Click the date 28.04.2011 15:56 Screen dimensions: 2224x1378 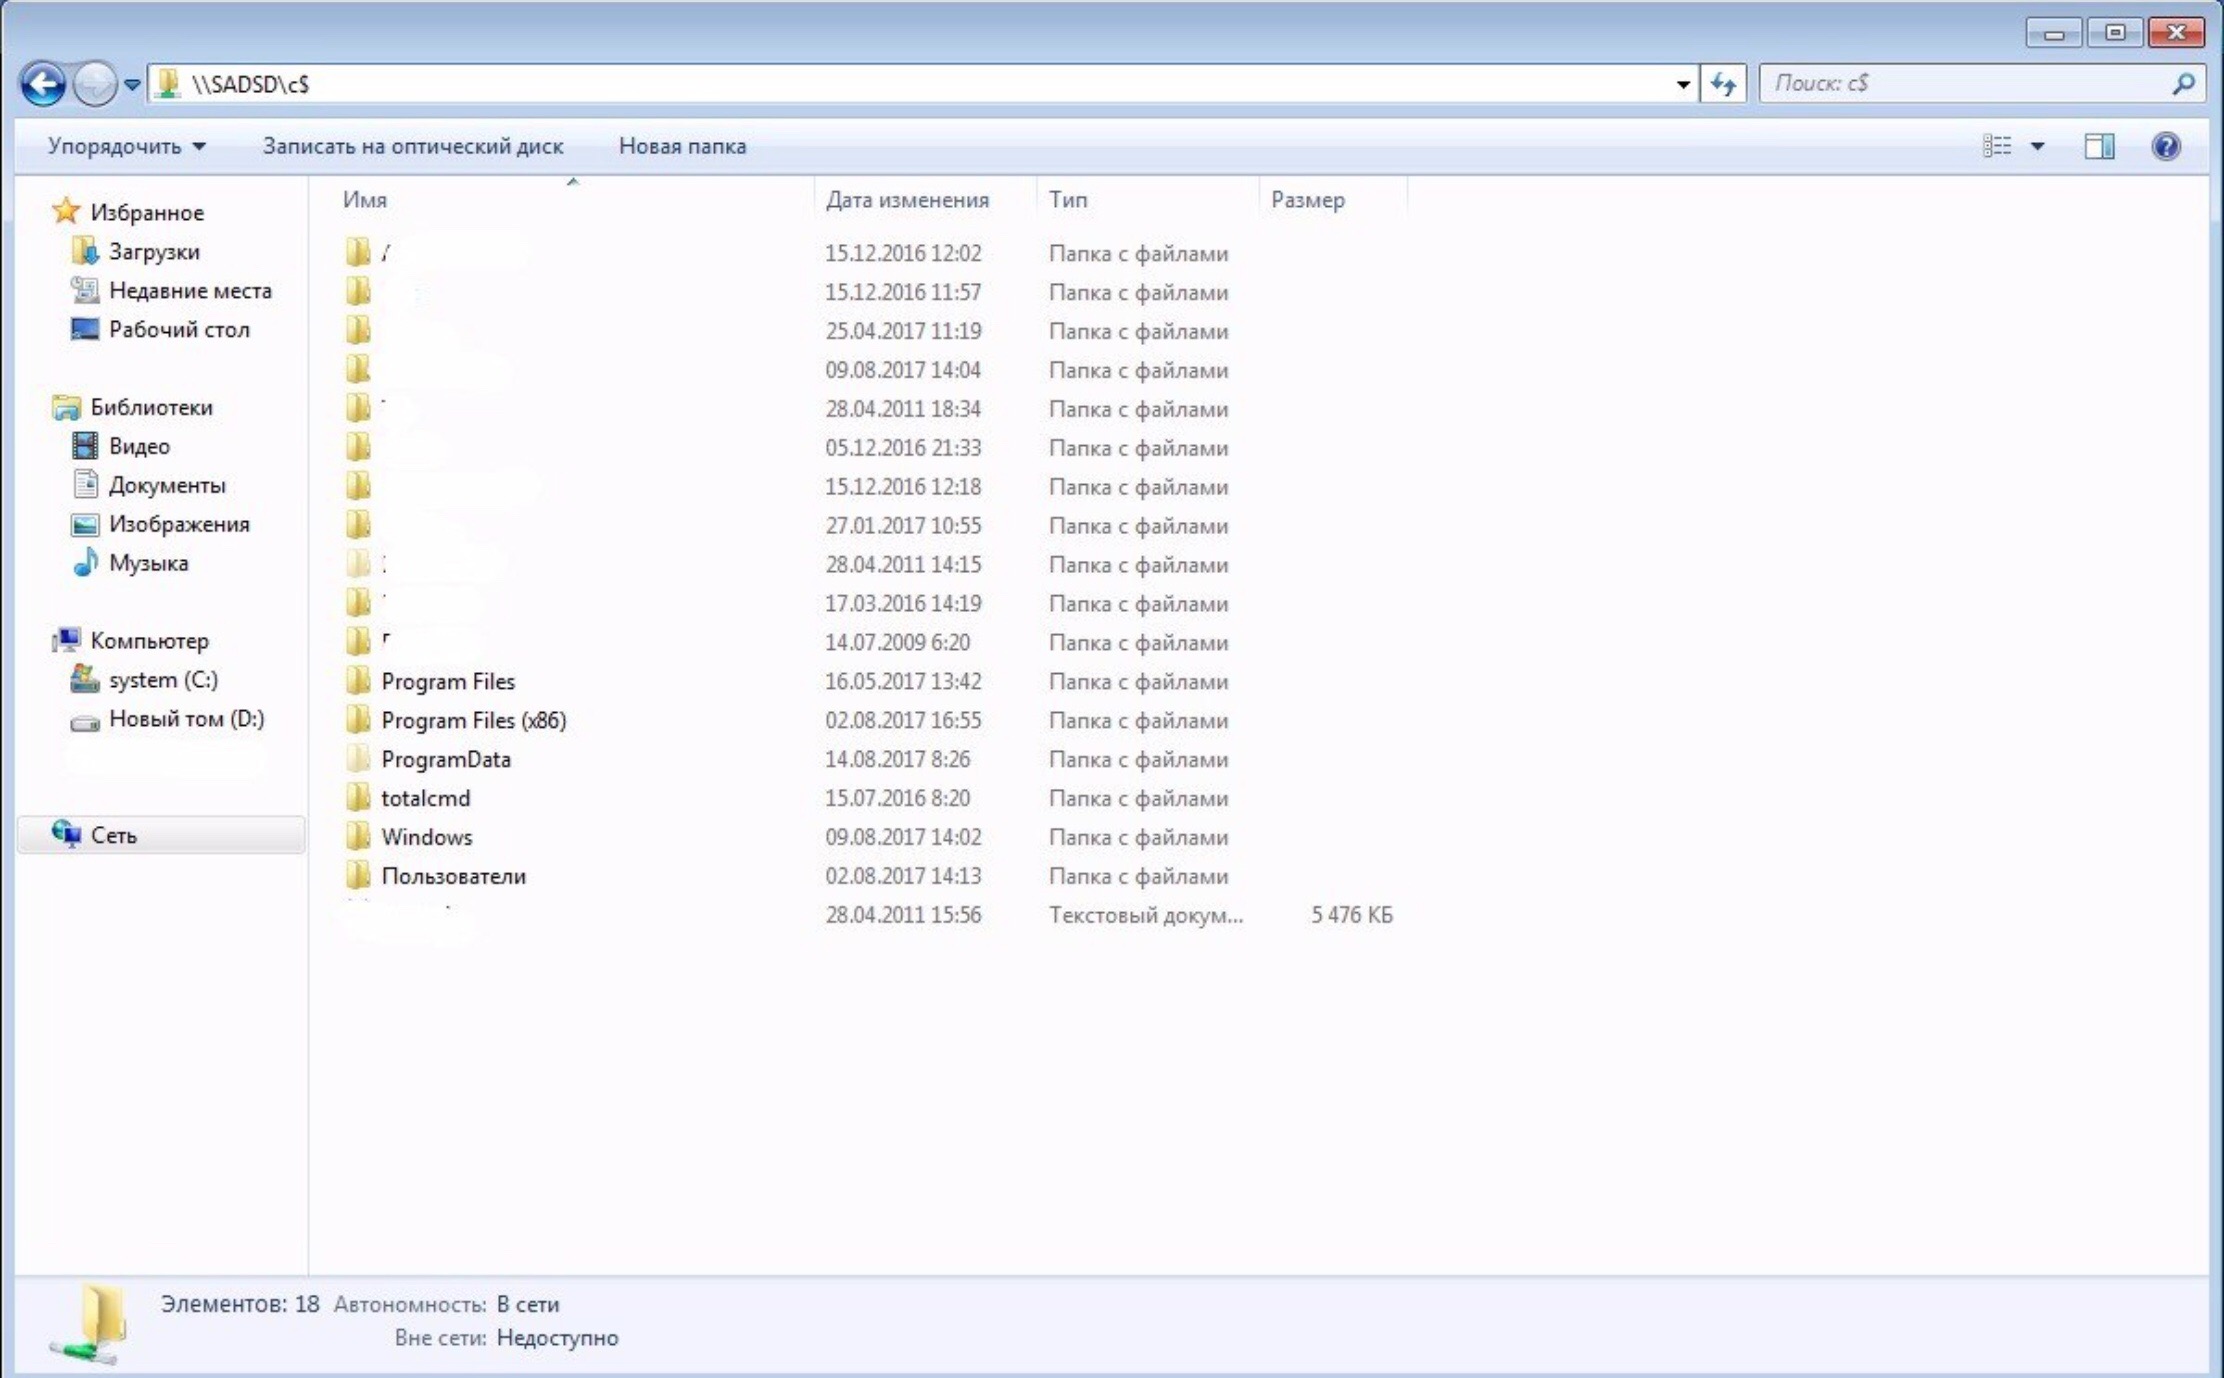(903, 915)
